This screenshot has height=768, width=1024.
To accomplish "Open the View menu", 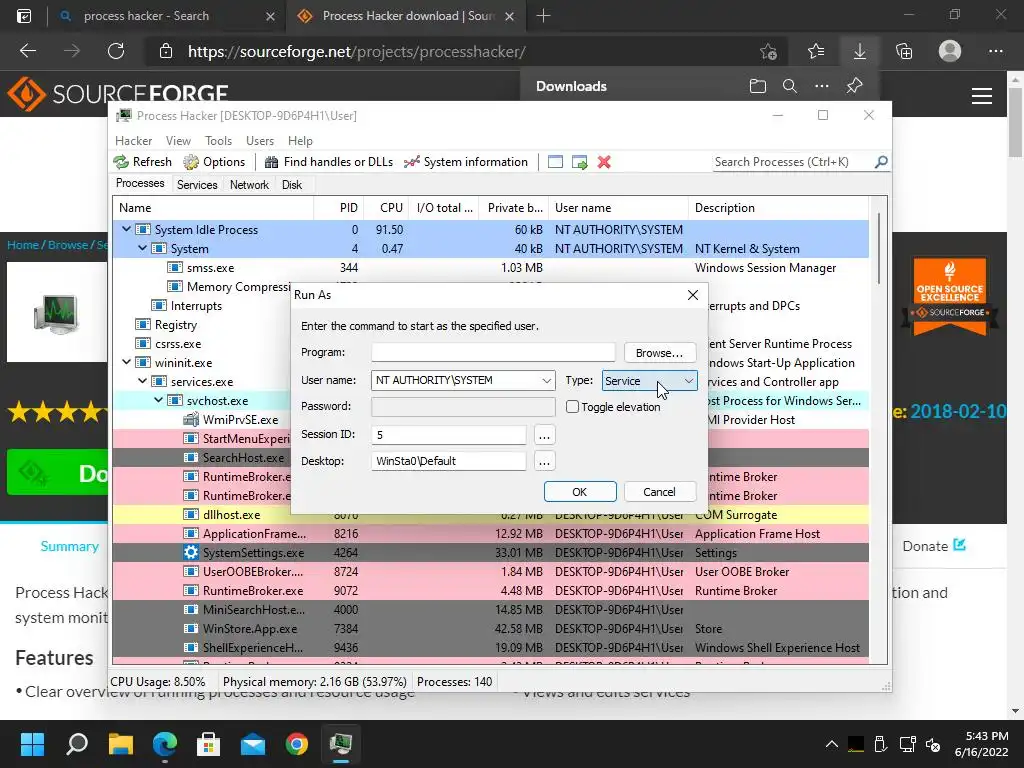I will click(178, 140).
